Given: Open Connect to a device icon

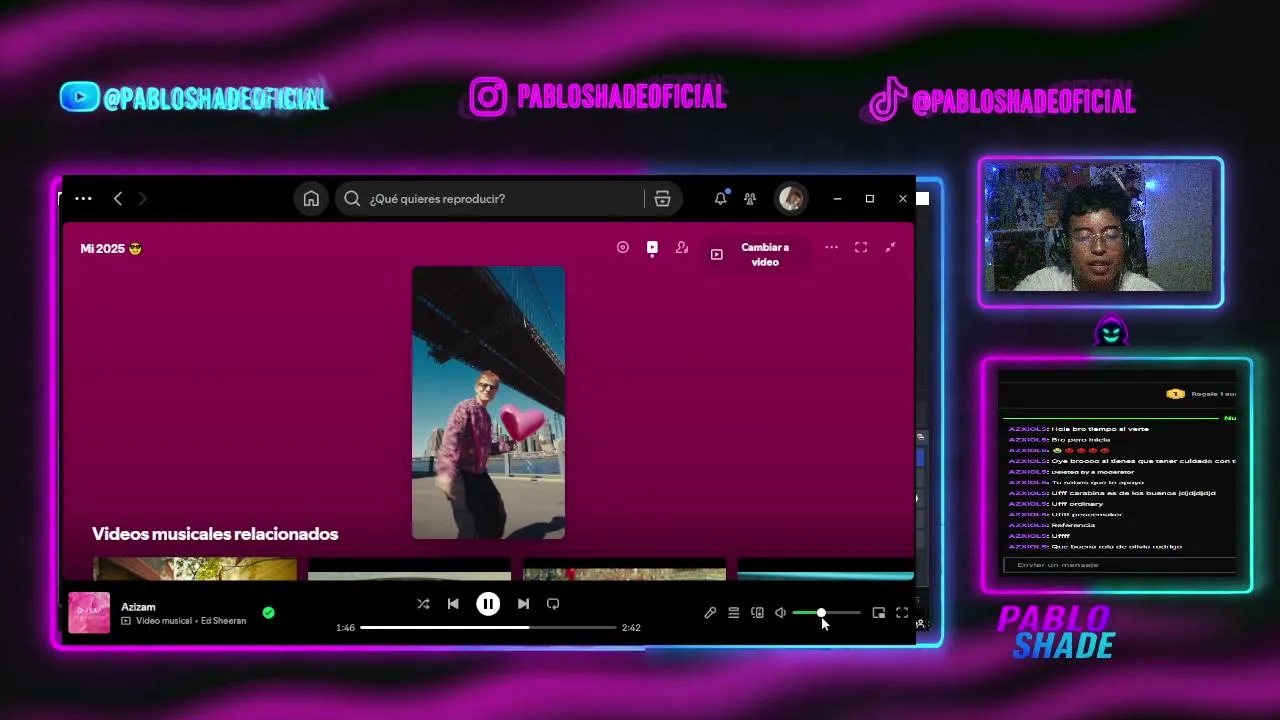Looking at the screenshot, I should pos(757,613).
